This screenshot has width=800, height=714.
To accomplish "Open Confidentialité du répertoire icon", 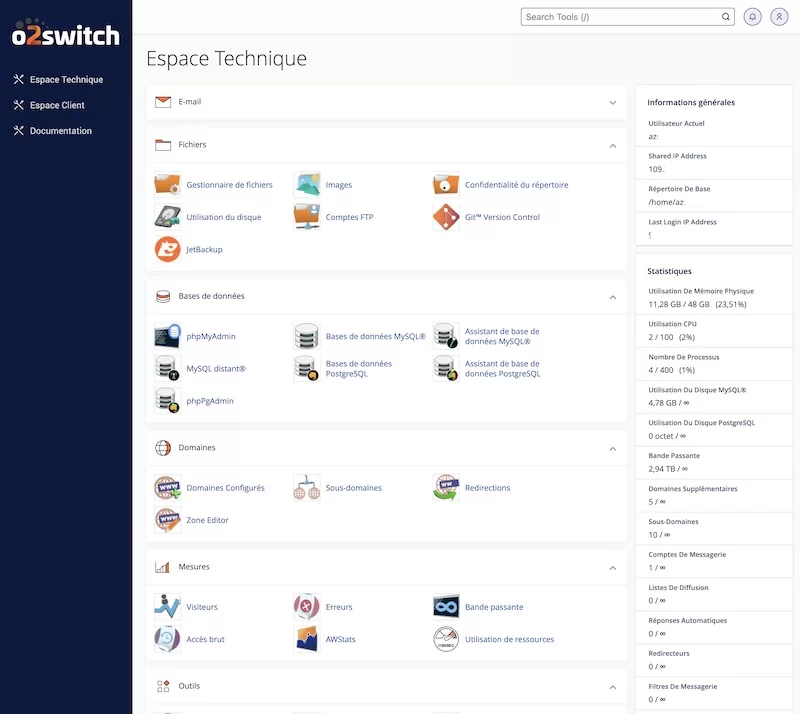I will pos(446,185).
